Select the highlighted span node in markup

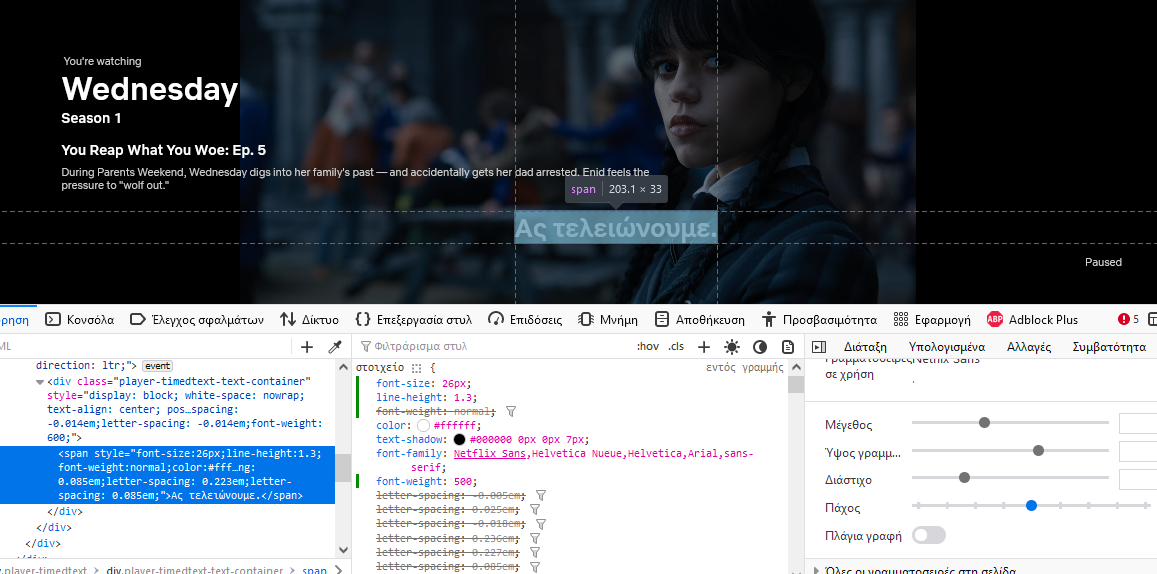point(167,475)
